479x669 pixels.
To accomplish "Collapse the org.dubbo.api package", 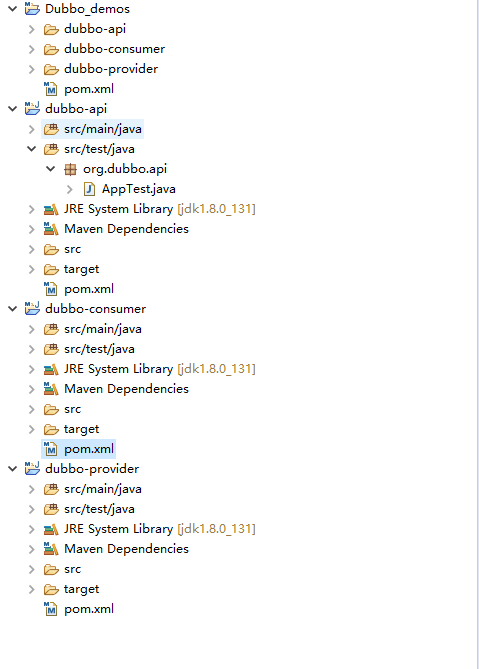I will tap(50, 169).
